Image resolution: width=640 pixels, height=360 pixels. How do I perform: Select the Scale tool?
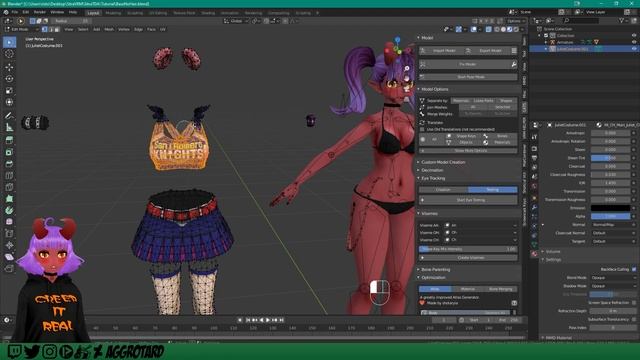(x=9, y=91)
